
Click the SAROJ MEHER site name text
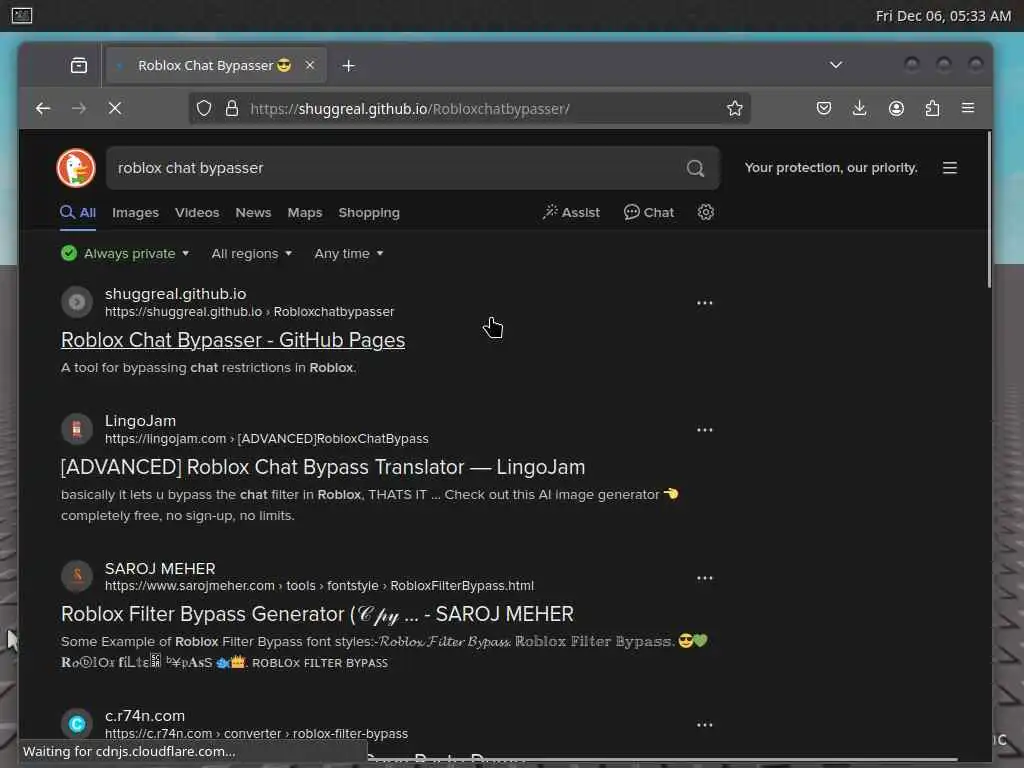click(x=160, y=569)
